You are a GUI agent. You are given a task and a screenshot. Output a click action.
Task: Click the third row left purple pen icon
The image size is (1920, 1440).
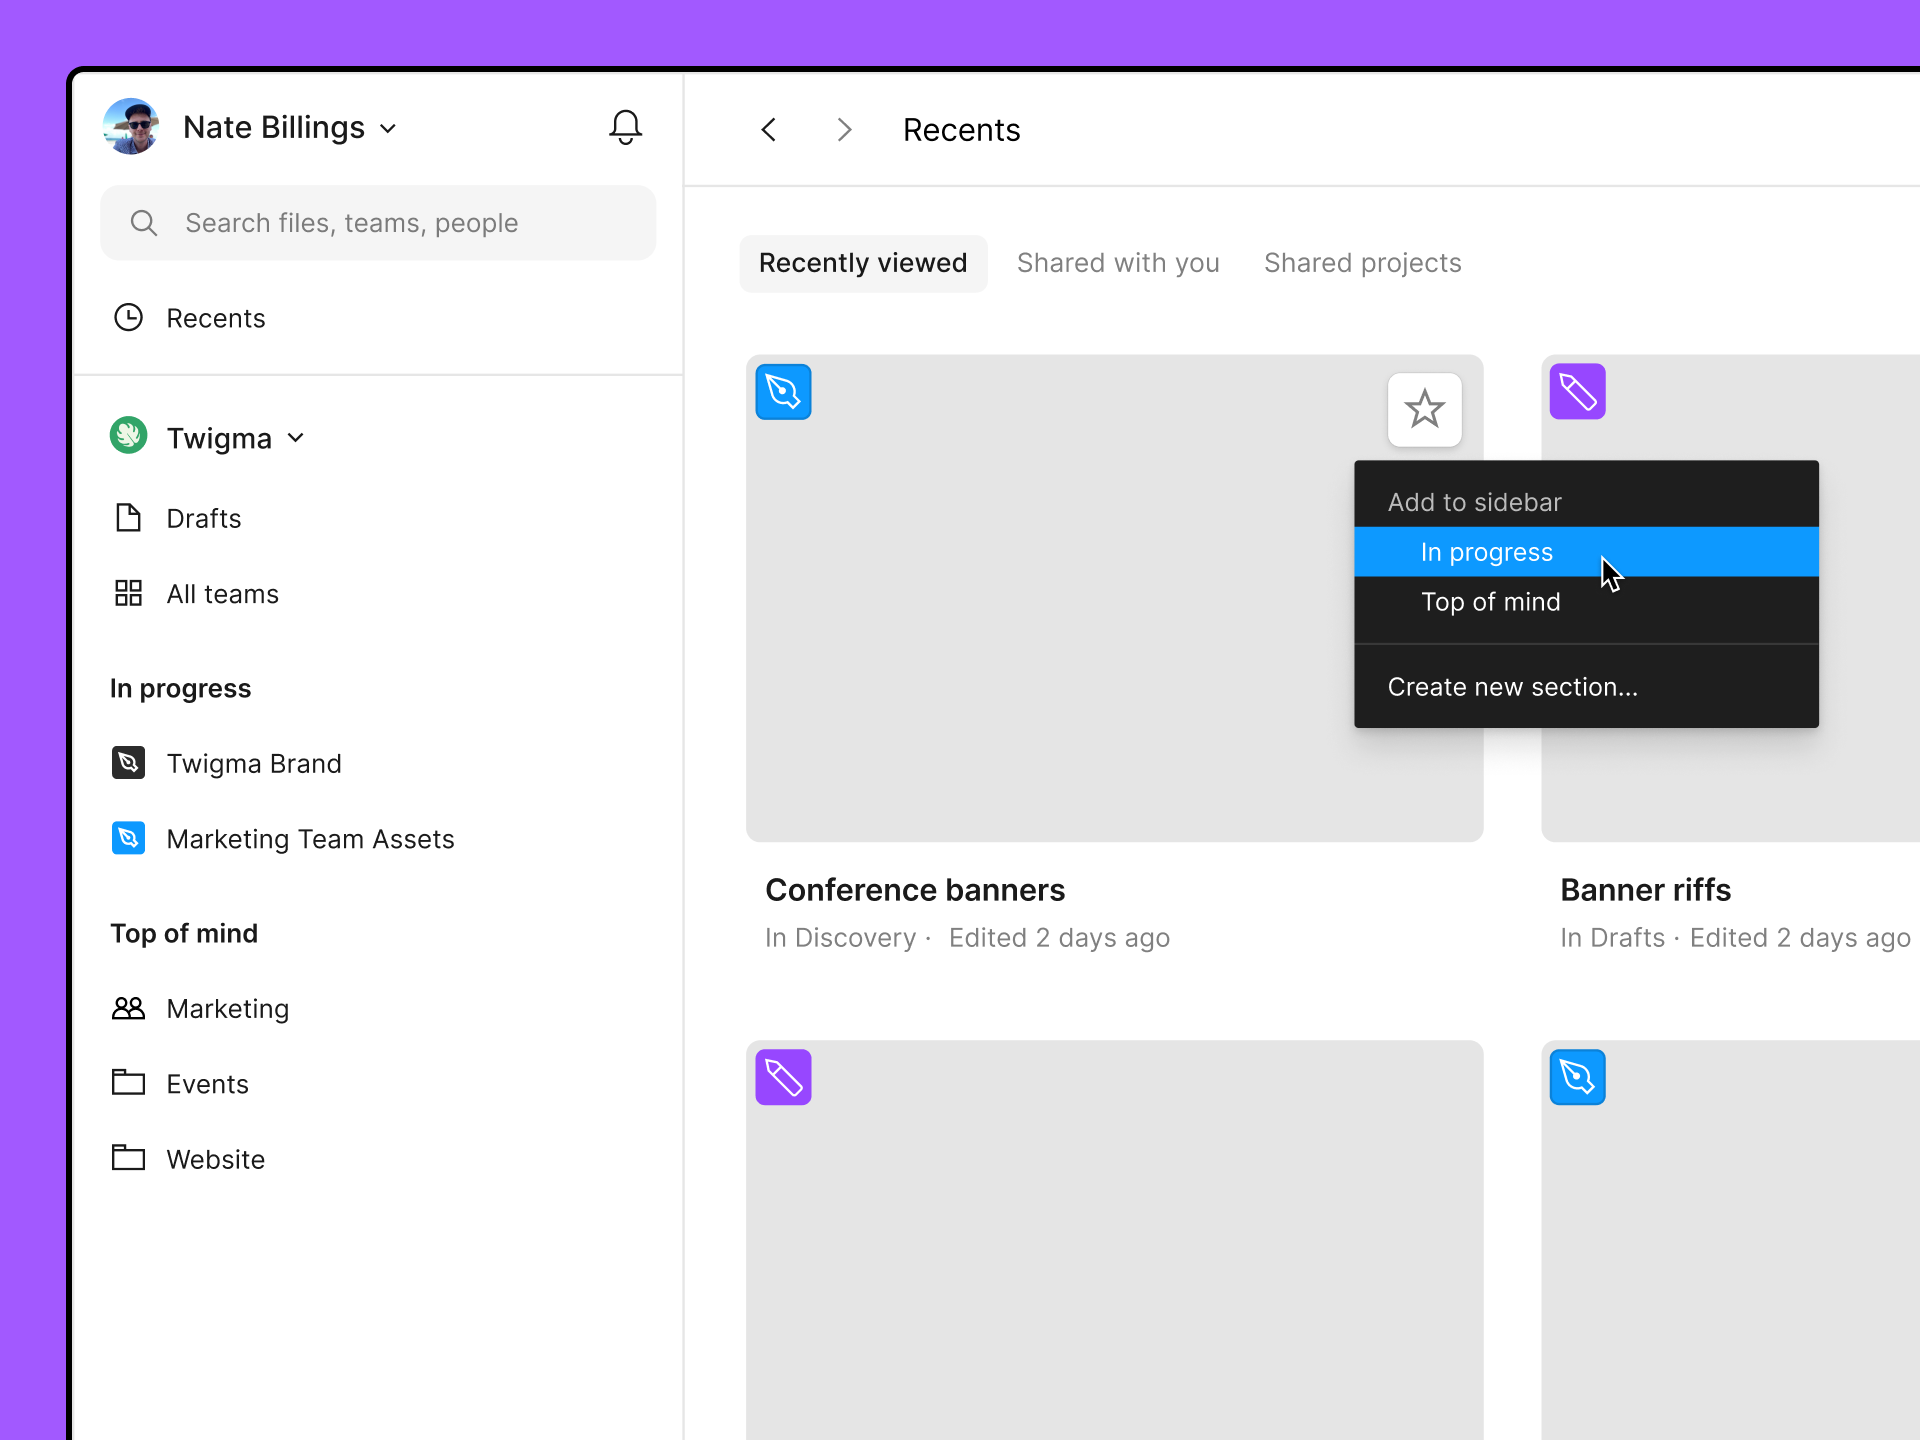coord(783,1077)
